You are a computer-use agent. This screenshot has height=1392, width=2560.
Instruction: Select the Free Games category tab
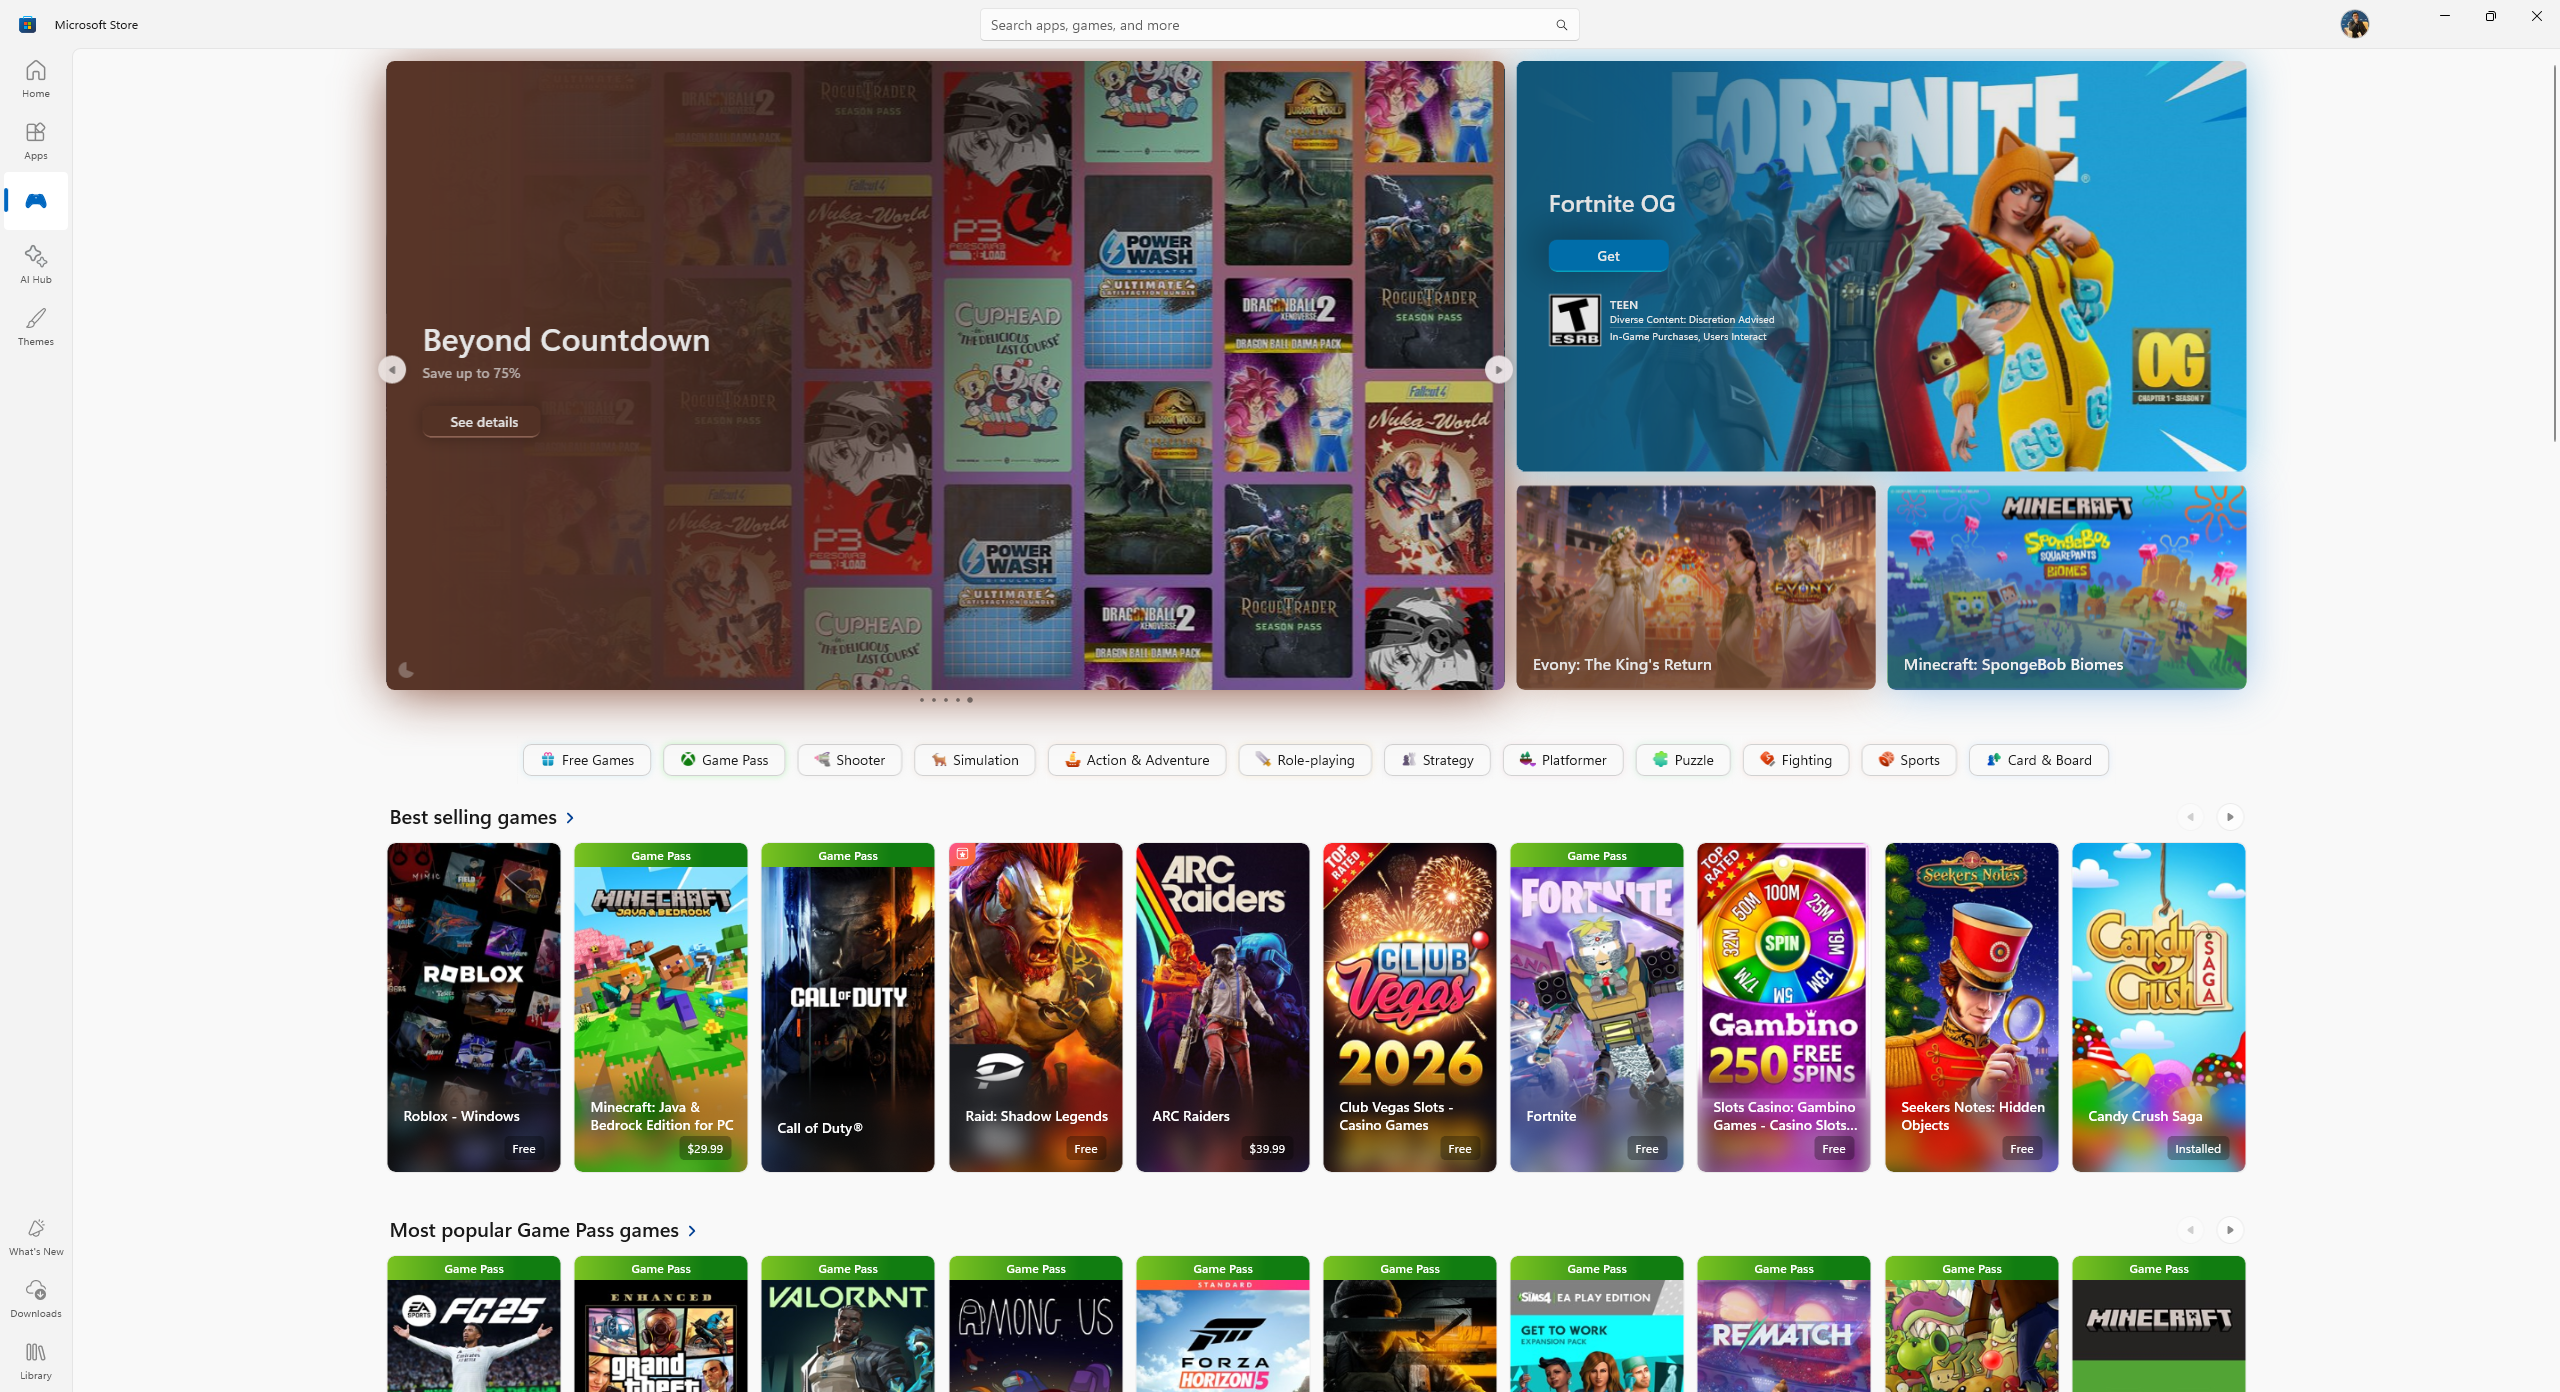[586, 760]
